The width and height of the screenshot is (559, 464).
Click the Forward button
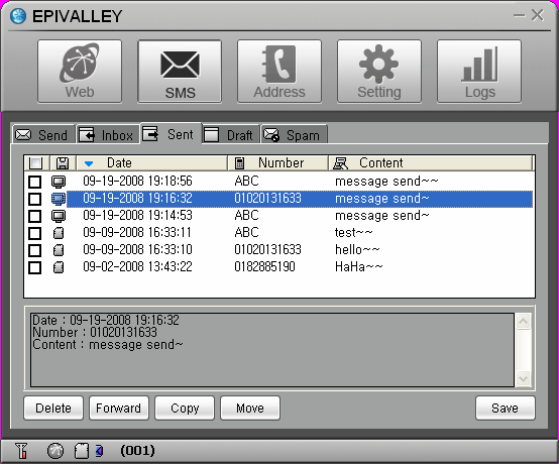pyautogui.click(x=119, y=408)
